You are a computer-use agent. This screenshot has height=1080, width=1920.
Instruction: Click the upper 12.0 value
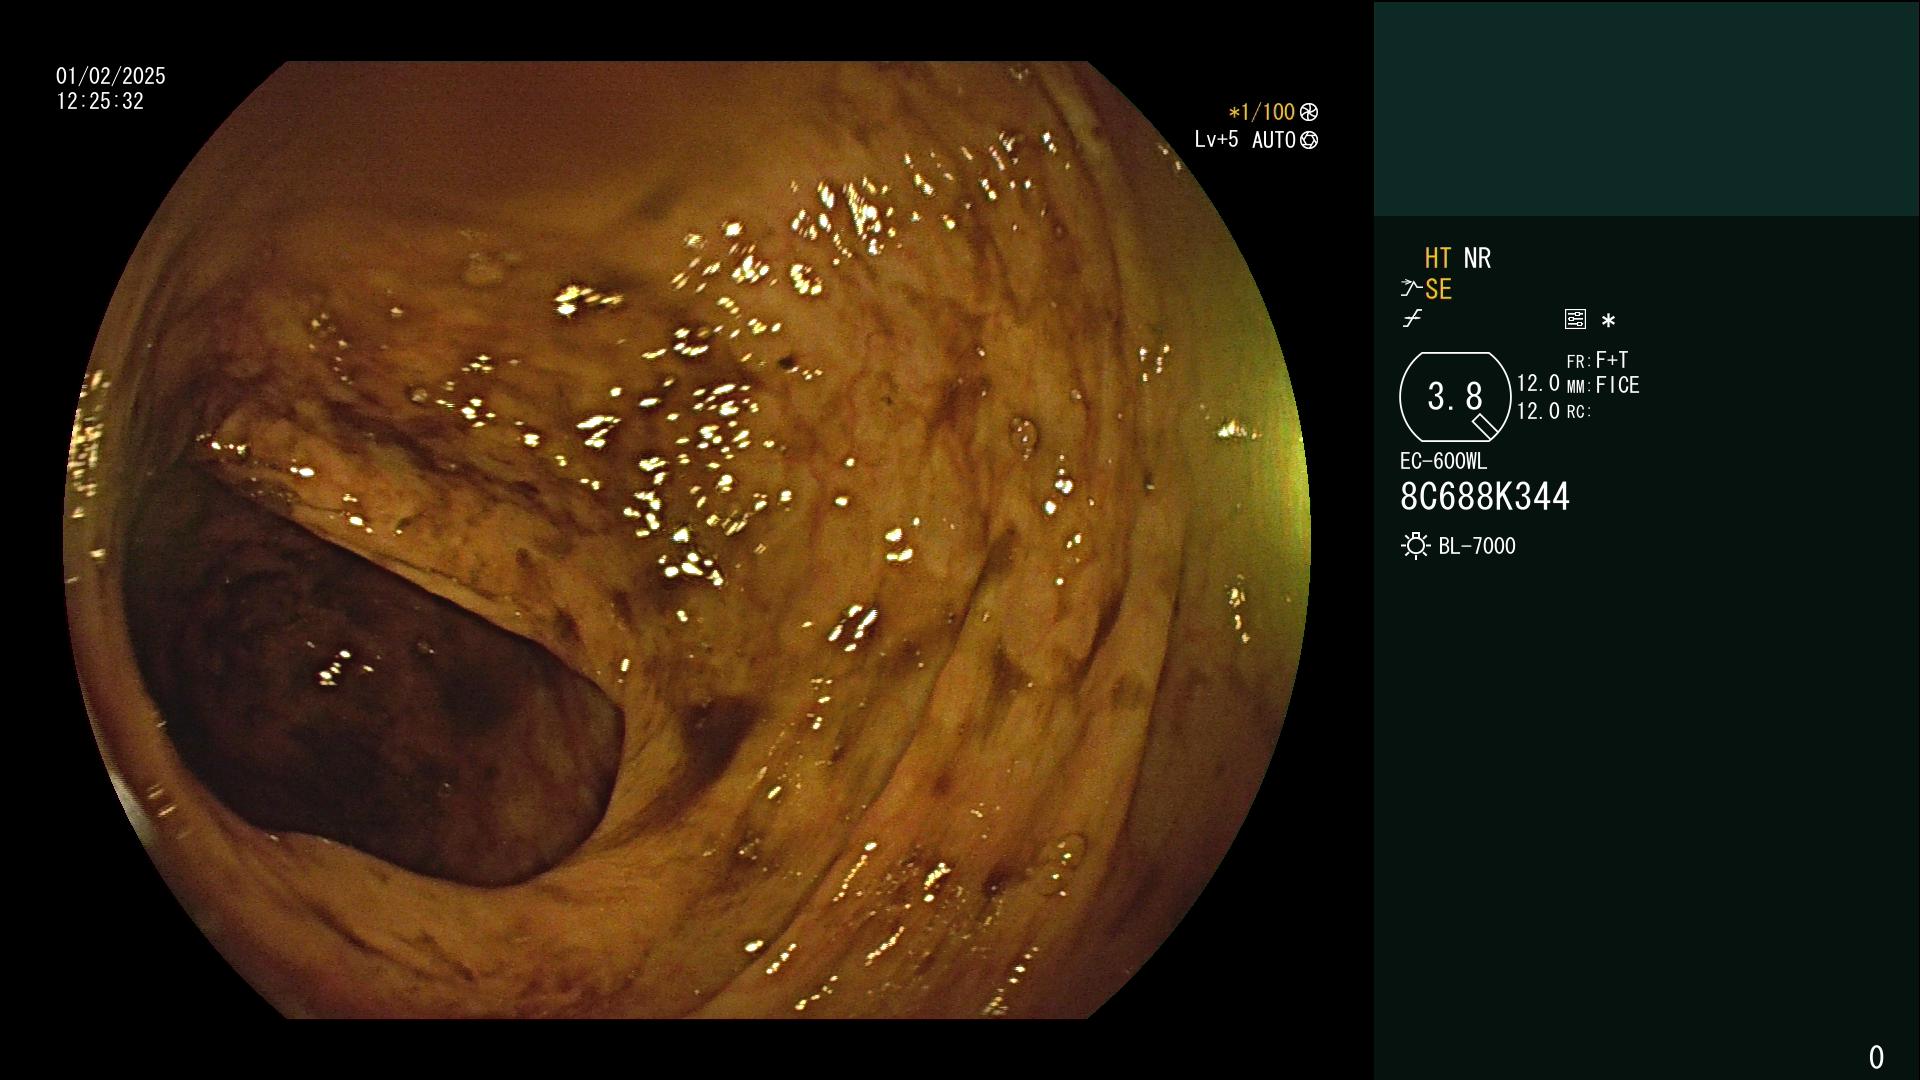tap(1538, 384)
